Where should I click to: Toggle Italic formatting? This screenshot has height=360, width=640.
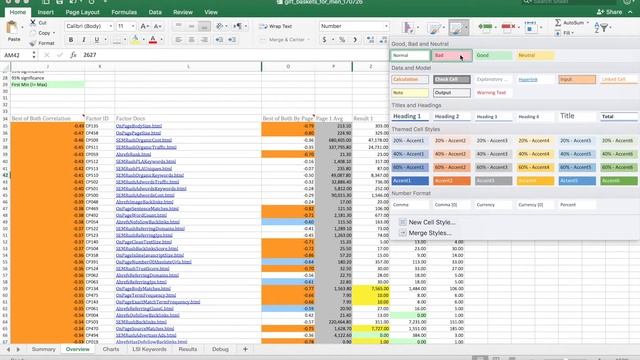[x=84, y=40]
